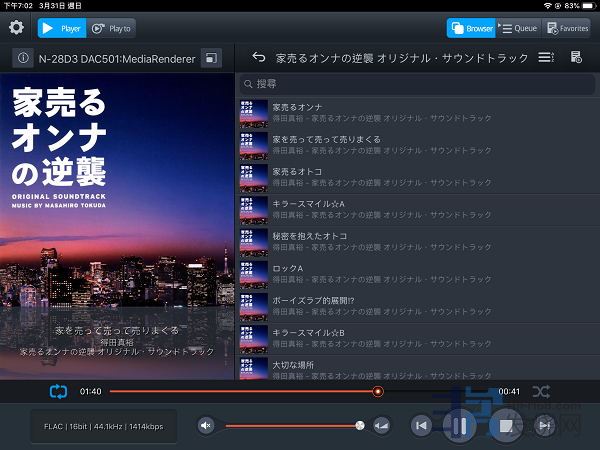Image resolution: width=600 pixels, height=450 pixels.
Task: Click the window icon beside MediaRenderer
Action: point(209,59)
